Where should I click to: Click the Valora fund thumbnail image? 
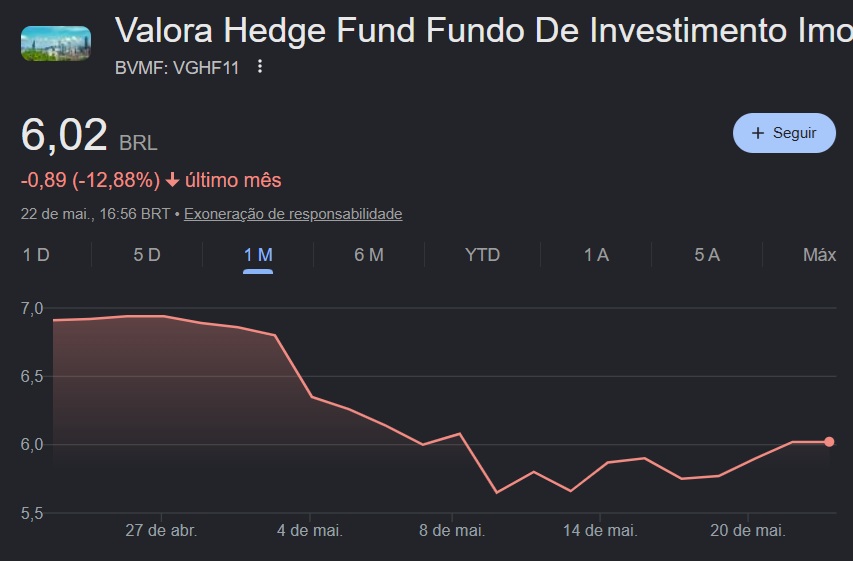pyautogui.click(x=56, y=43)
